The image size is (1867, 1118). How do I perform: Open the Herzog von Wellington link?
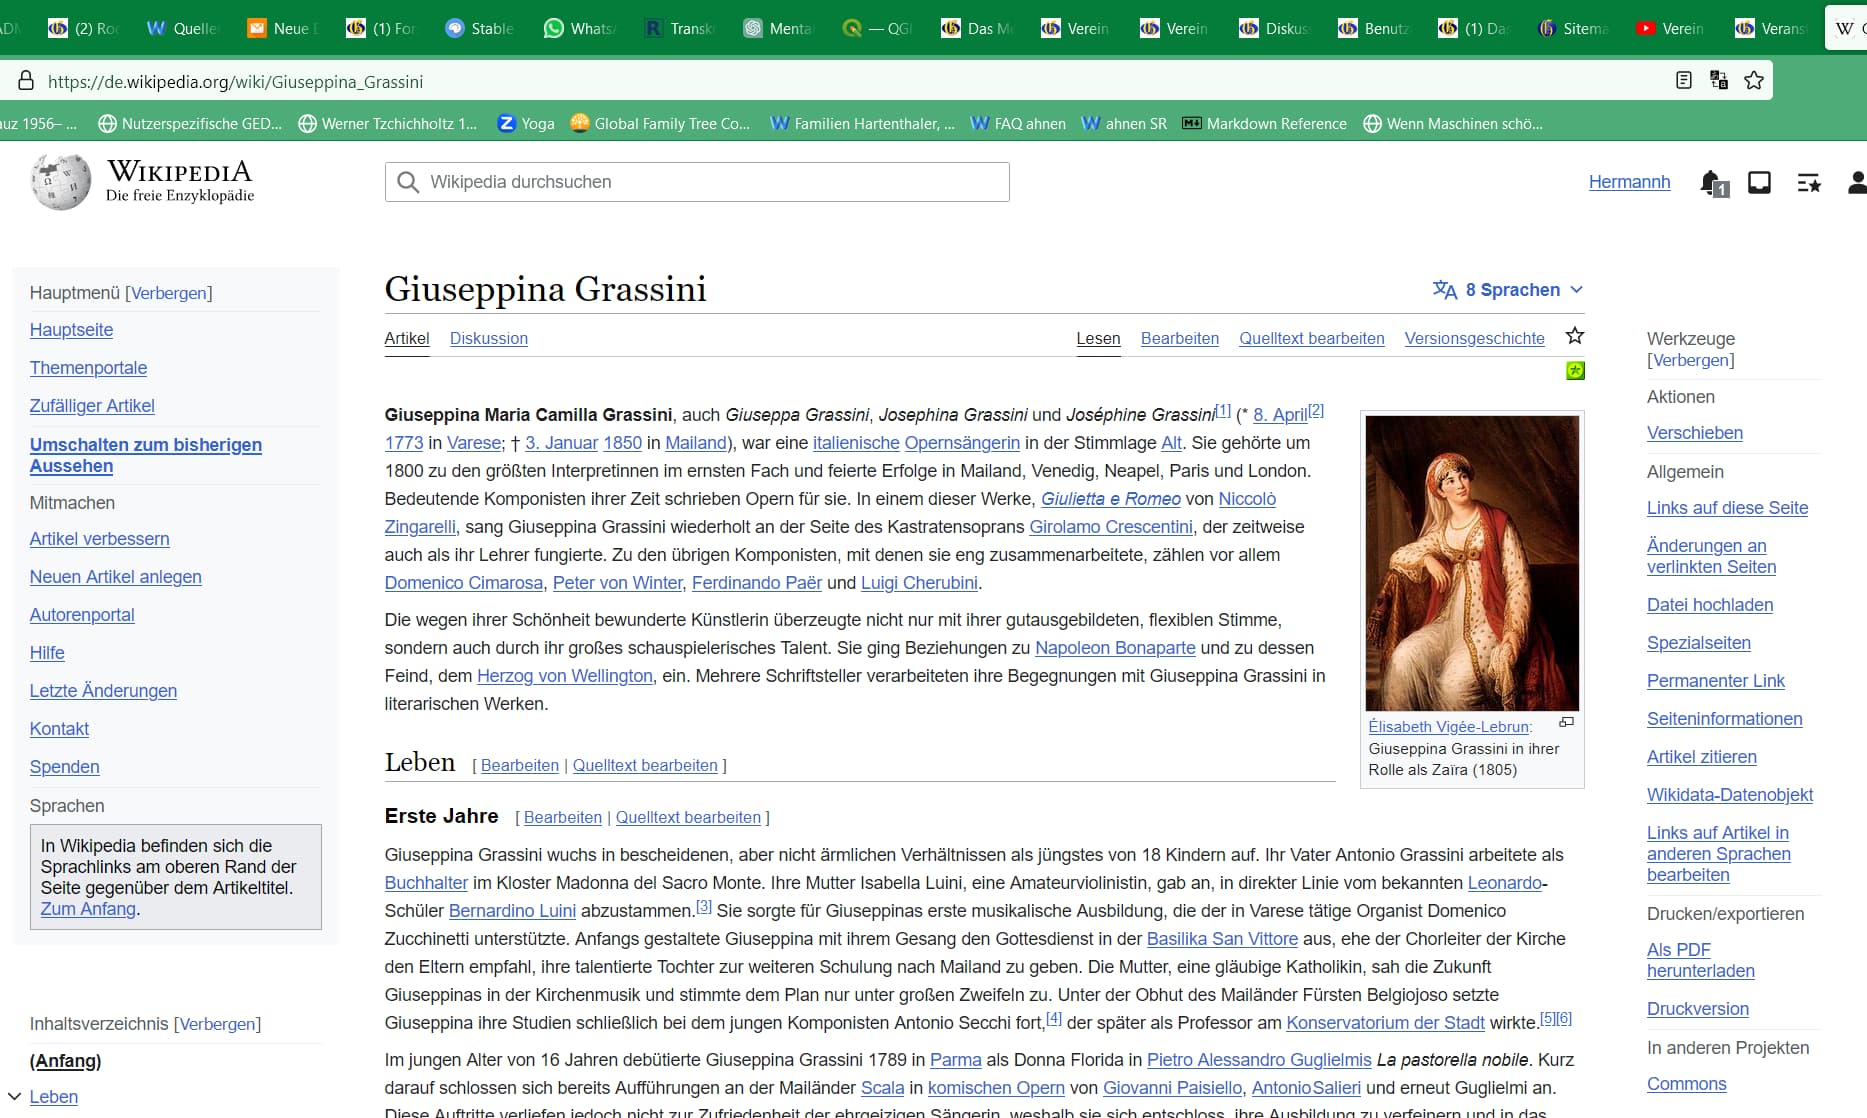pos(565,676)
